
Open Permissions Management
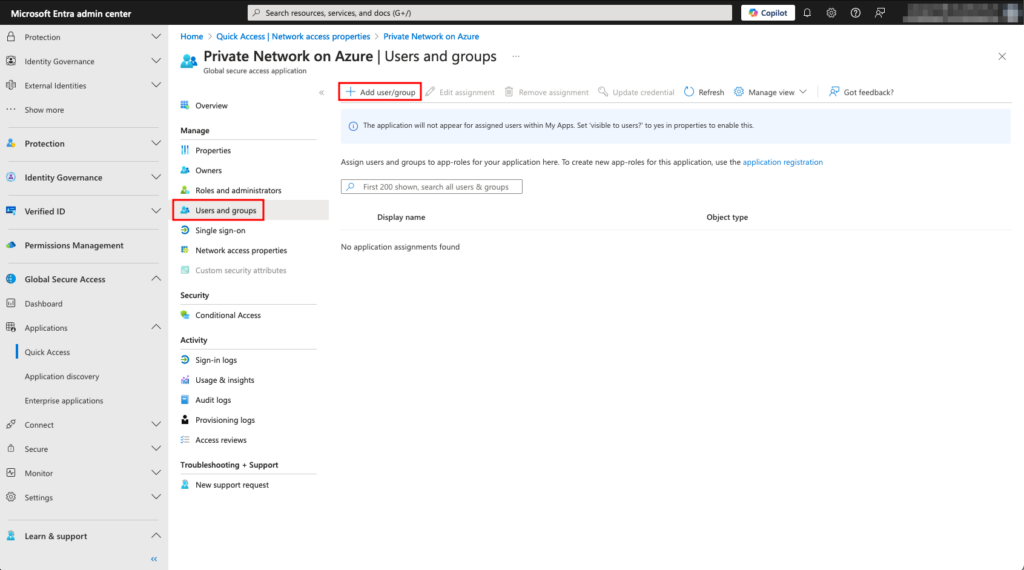point(74,245)
